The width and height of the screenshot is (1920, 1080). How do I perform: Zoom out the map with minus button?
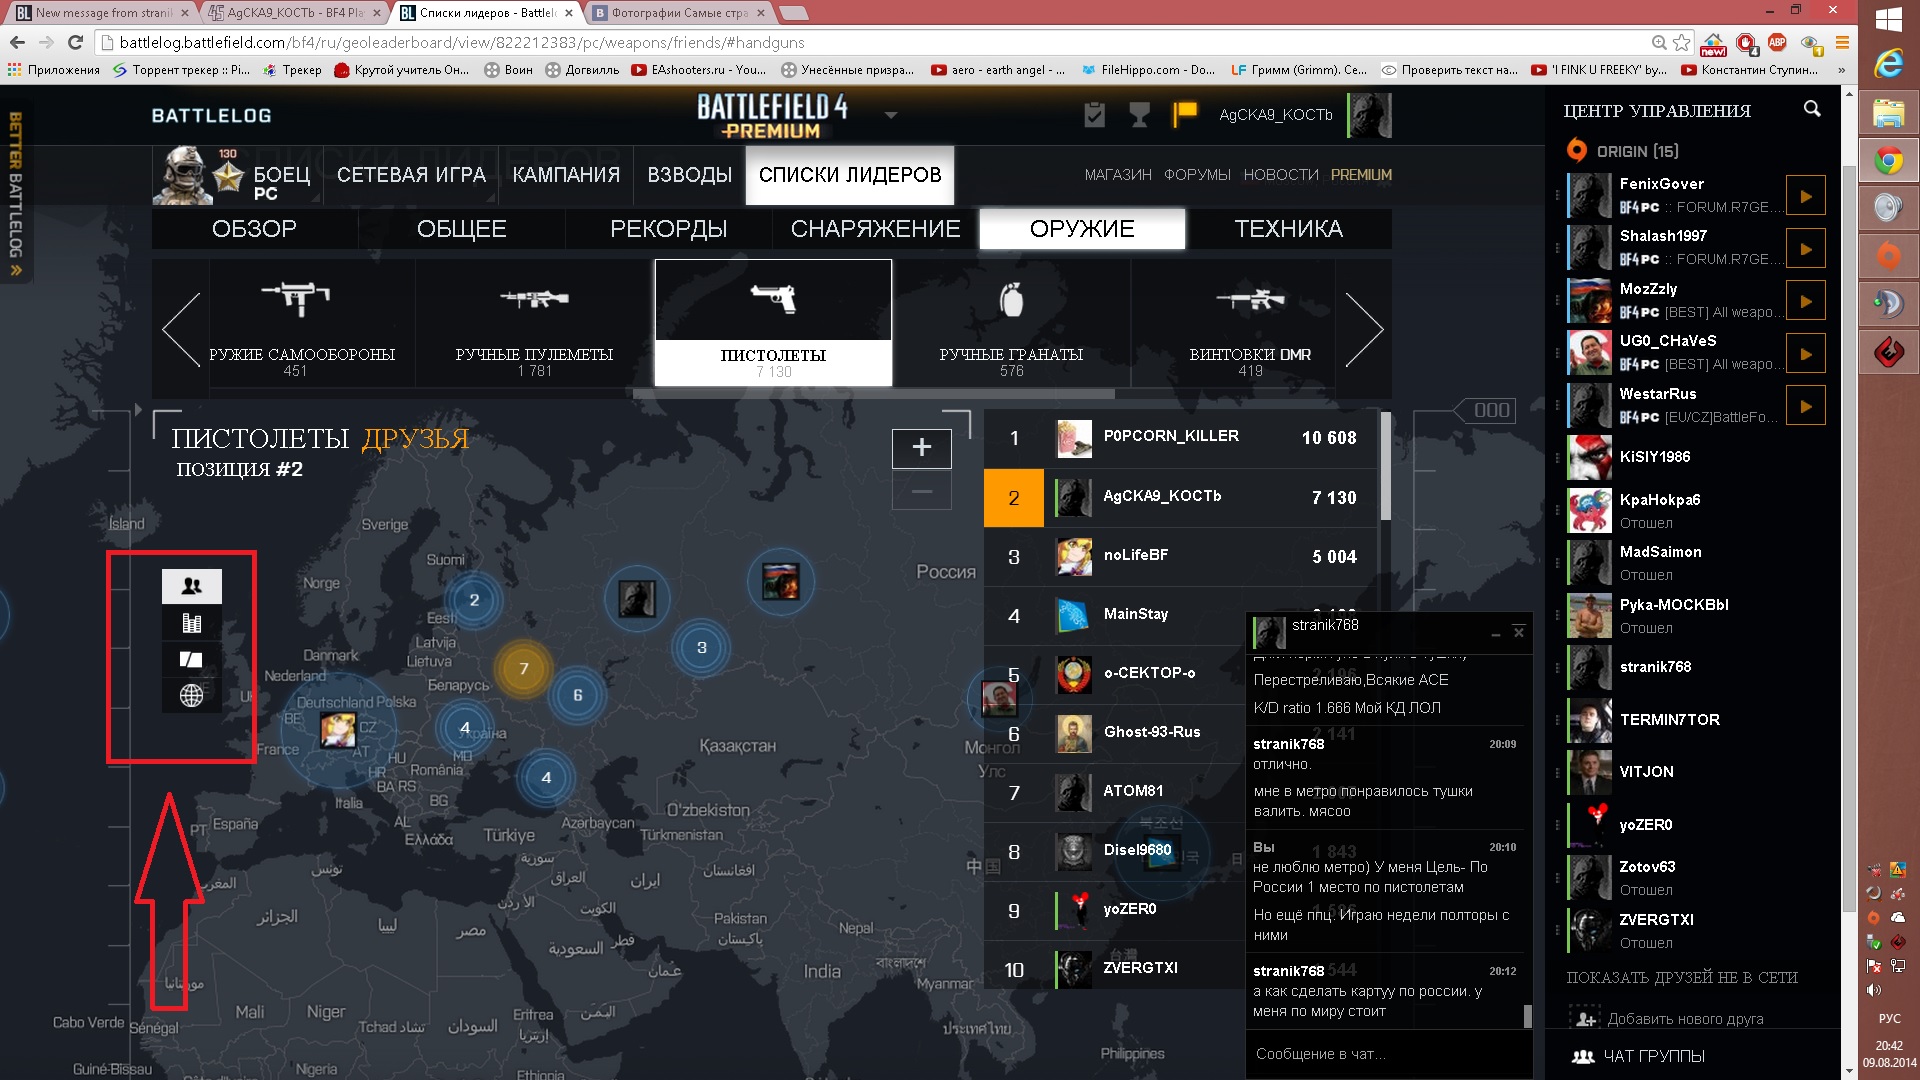(921, 491)
